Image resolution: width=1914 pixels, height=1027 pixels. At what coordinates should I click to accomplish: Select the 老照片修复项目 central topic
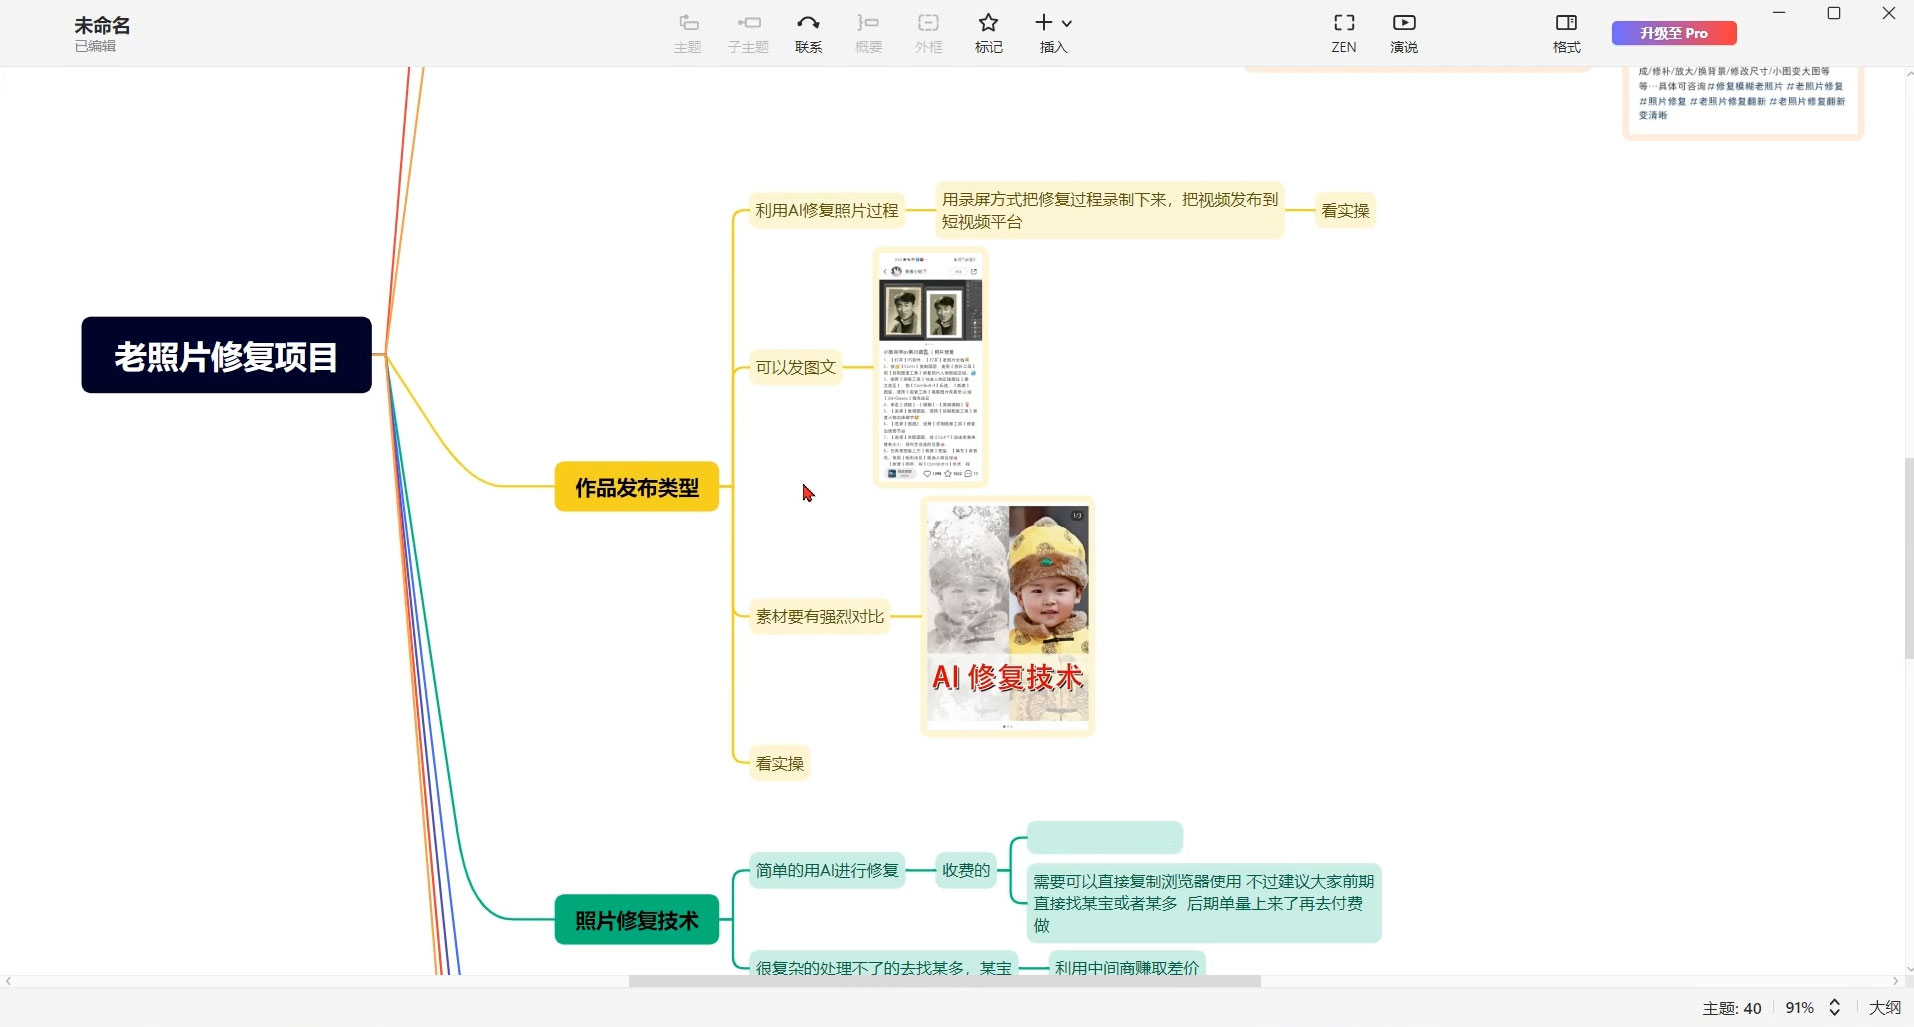click(x=225, y=354)
